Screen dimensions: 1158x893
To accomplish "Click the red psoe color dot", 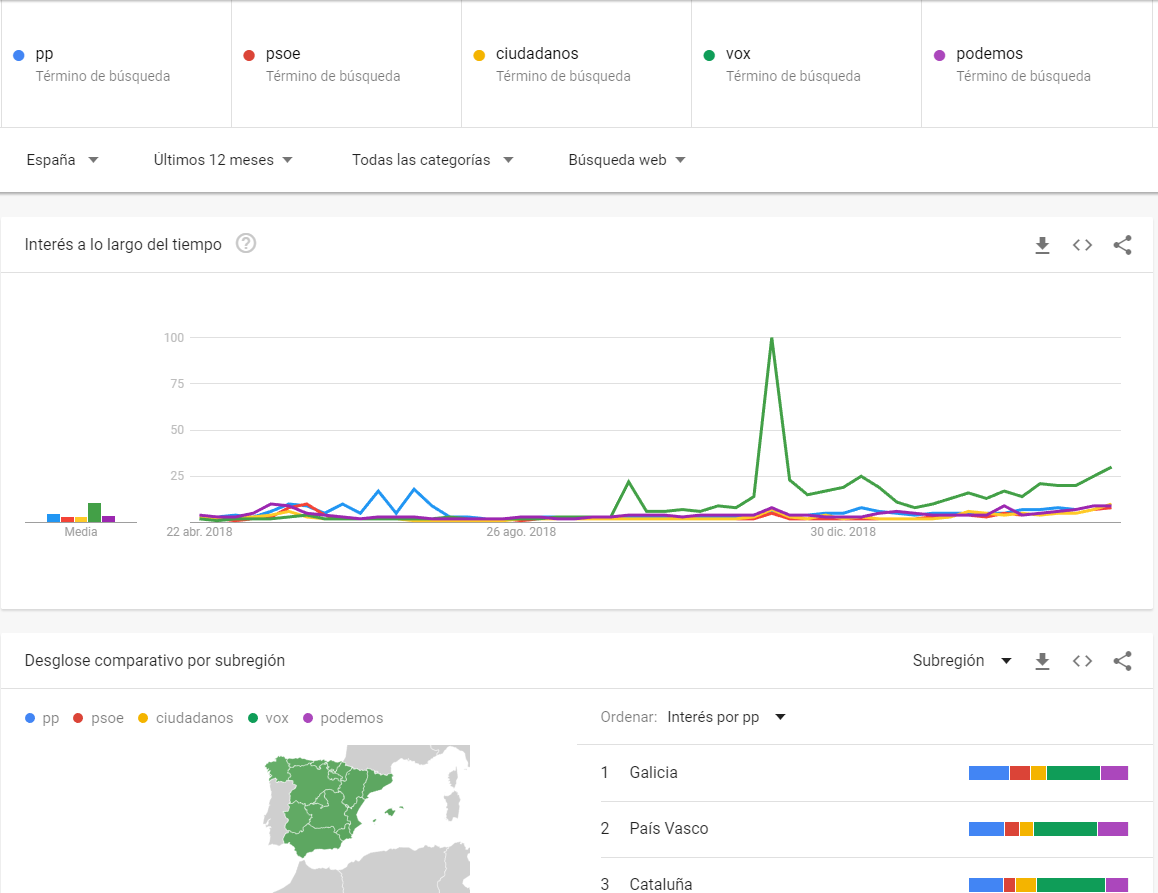I will pyautogui.click(x=250, y=54).
